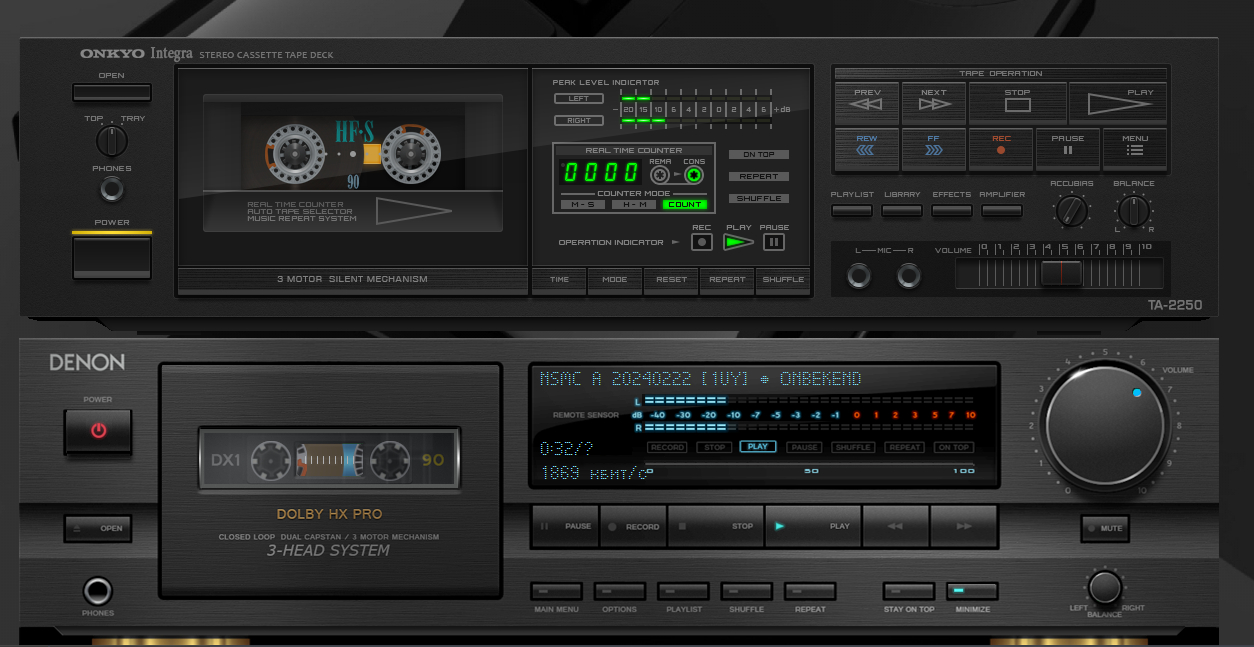
Task: Select M-S counter mode
Action: (x=583, y=204)
